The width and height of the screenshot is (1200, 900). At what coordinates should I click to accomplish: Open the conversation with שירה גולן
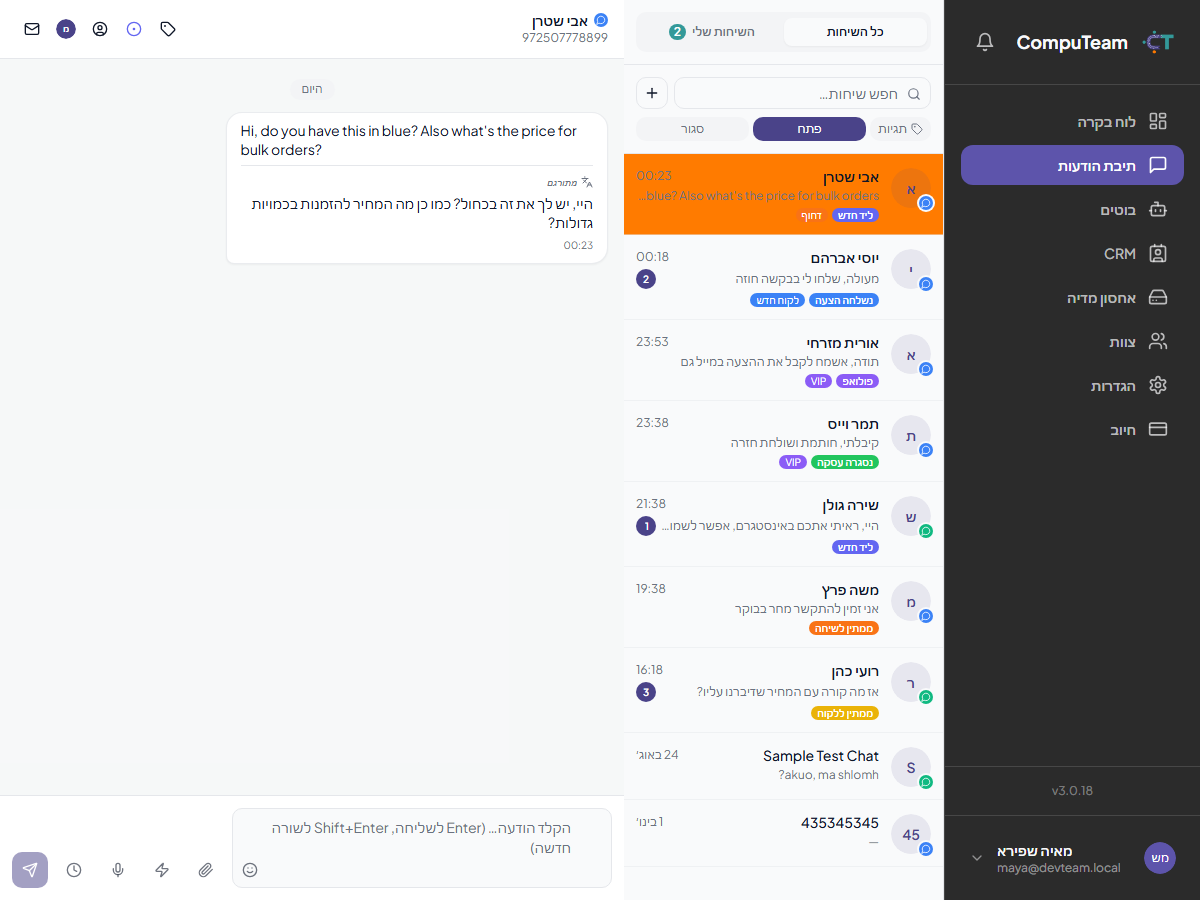tap(783, 525)
